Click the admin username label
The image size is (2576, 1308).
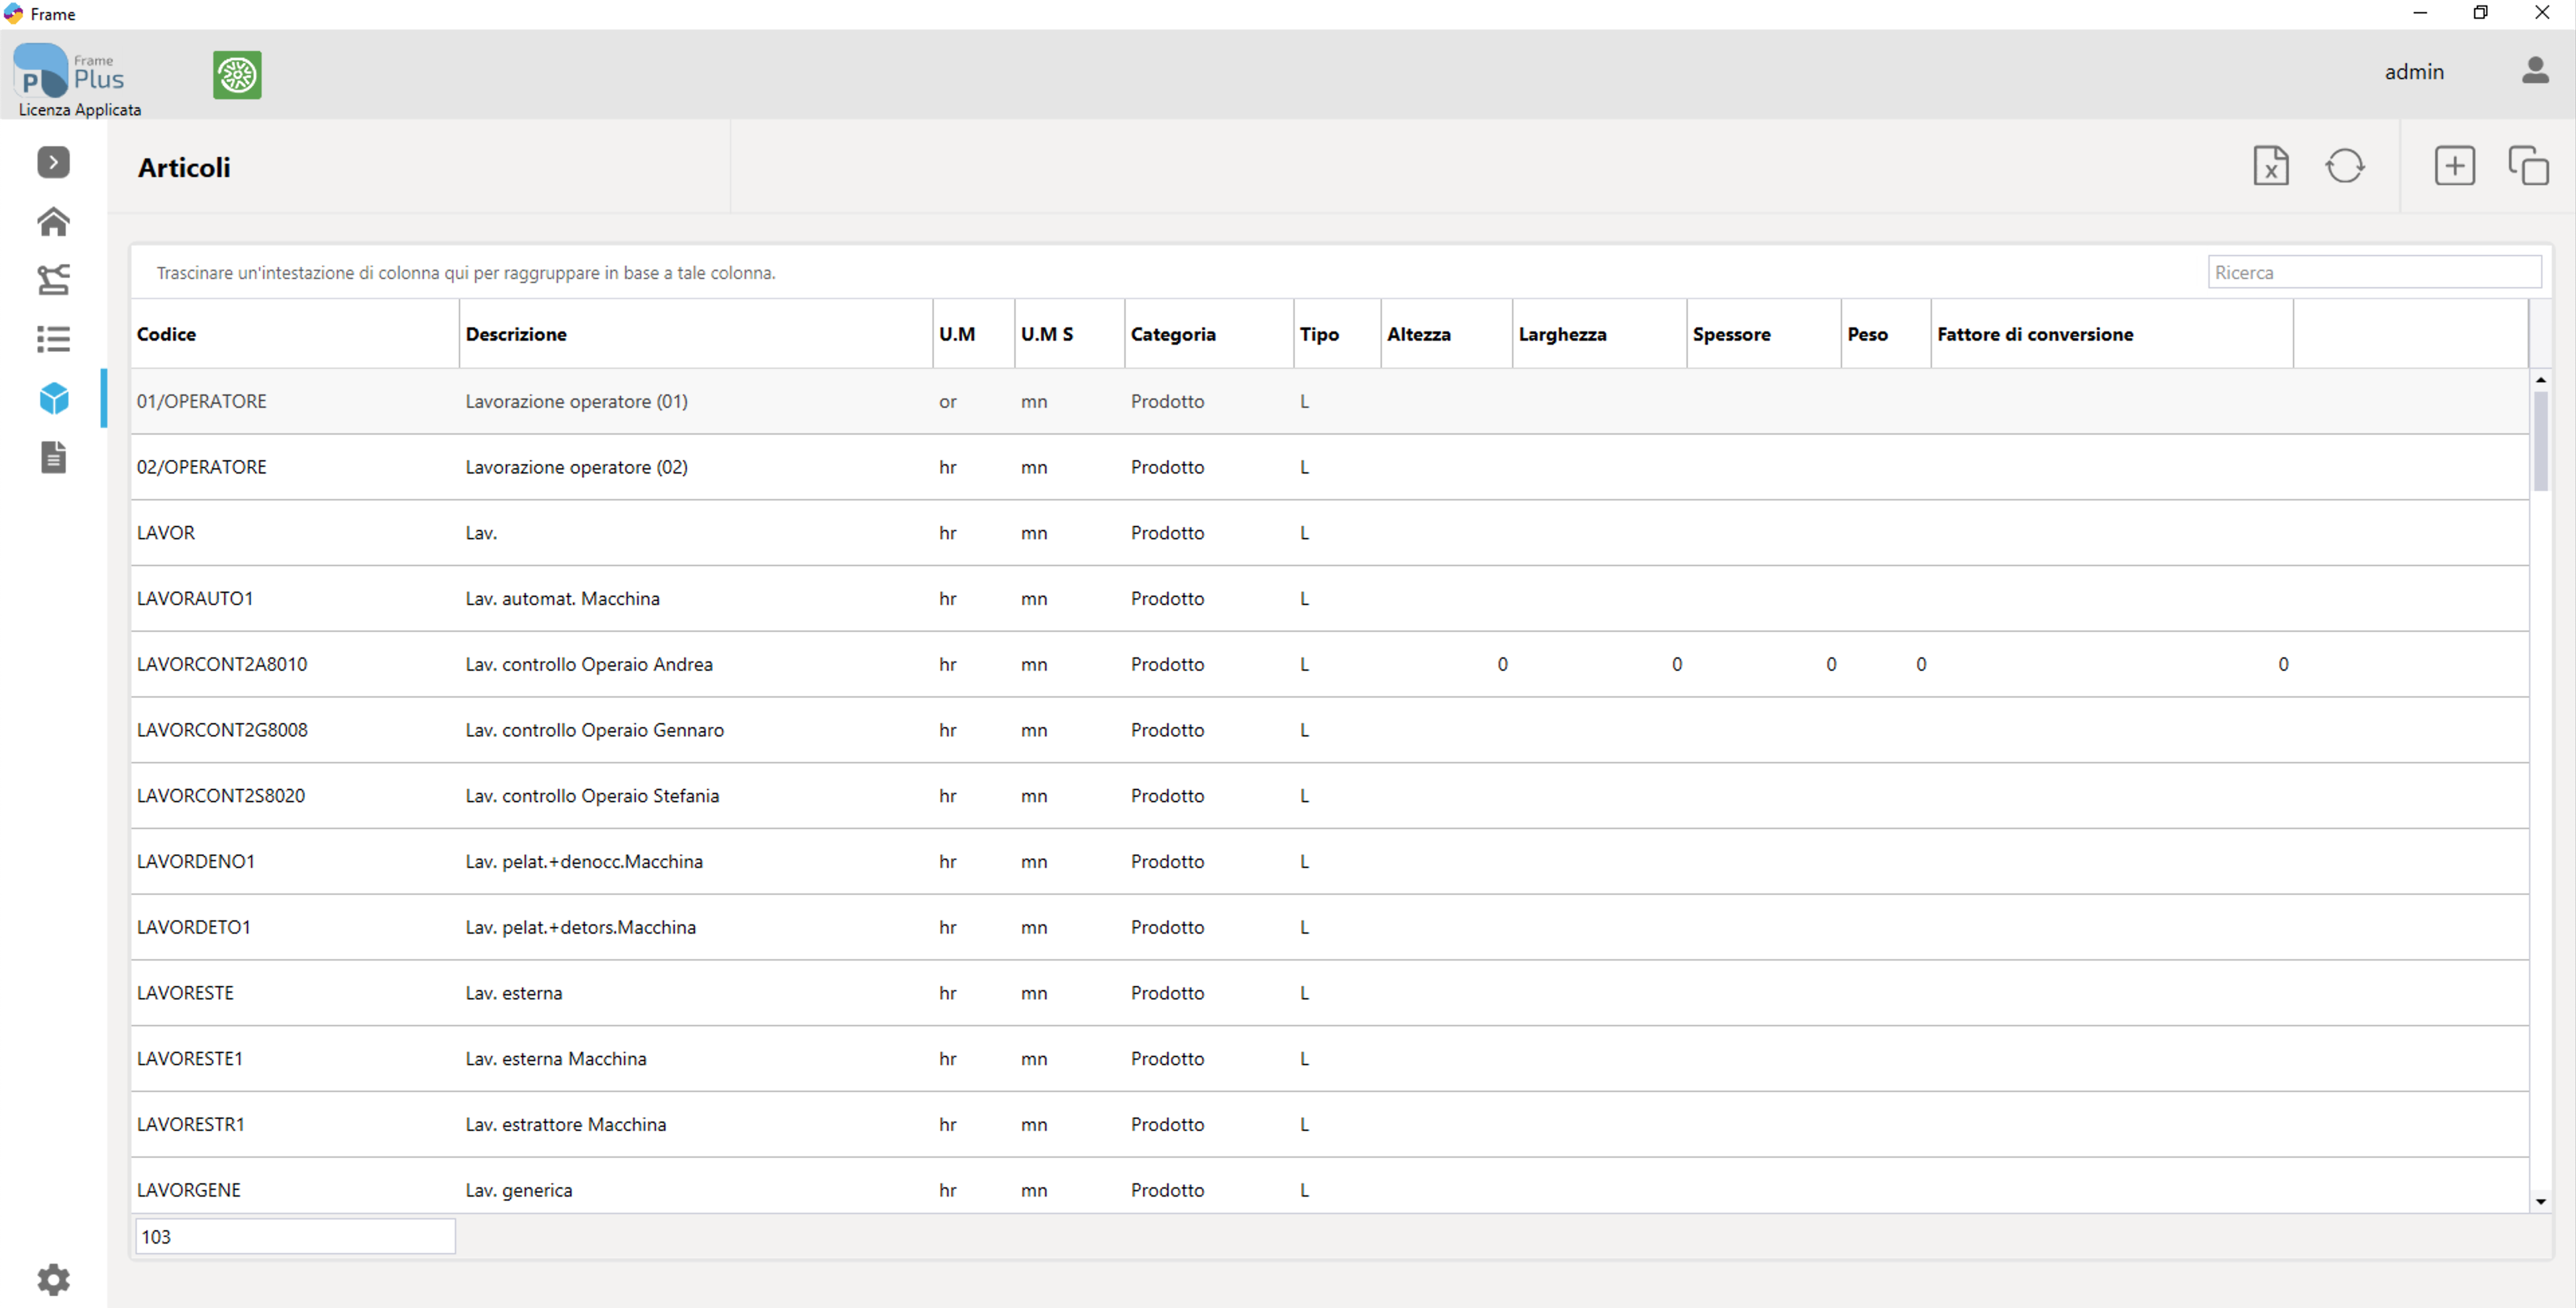pyautogui.click(x=2413, y=72)
